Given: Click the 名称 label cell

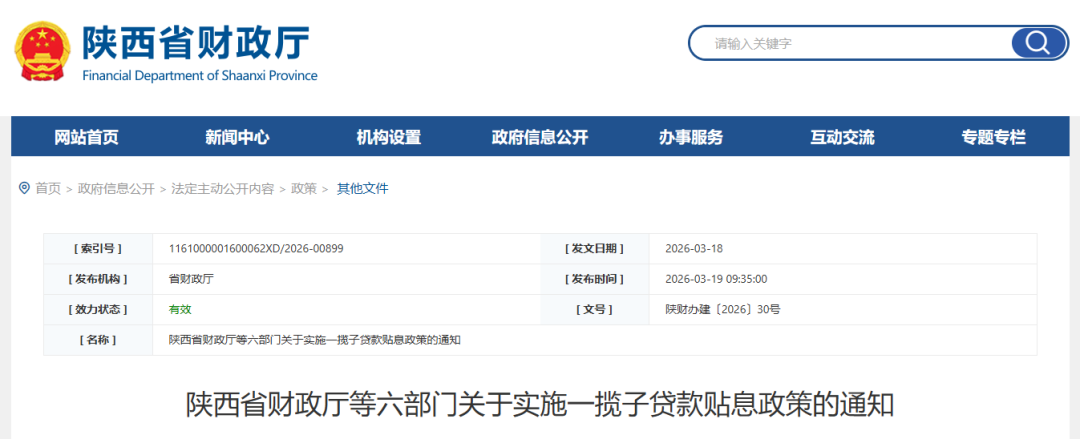Looking at the screenshot, I should point(98,340).
